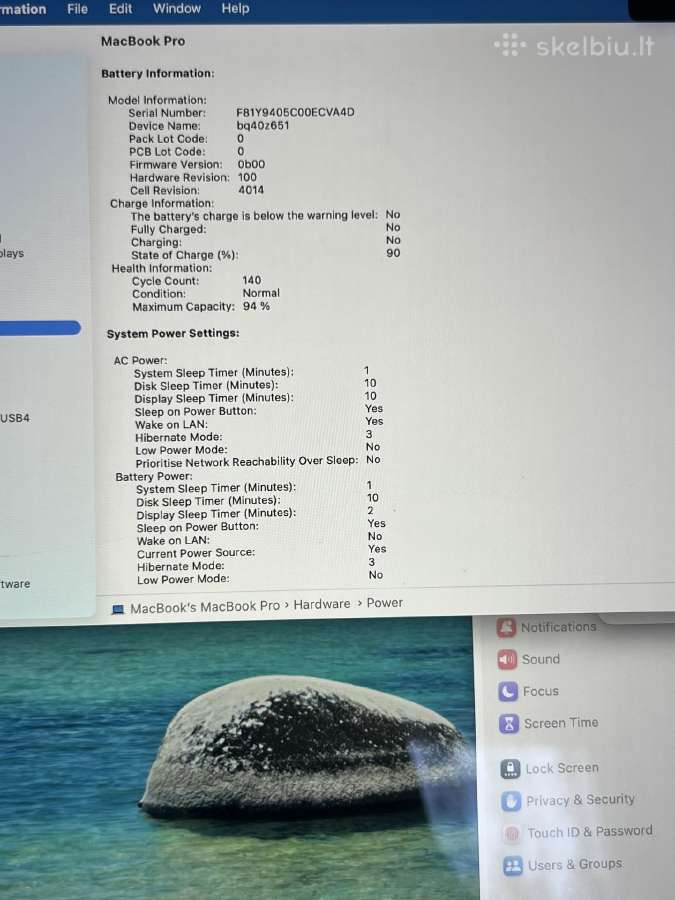Click the Users & Groups icon
Viewport: 675px width, 900px height.
[x=513, y=865]
